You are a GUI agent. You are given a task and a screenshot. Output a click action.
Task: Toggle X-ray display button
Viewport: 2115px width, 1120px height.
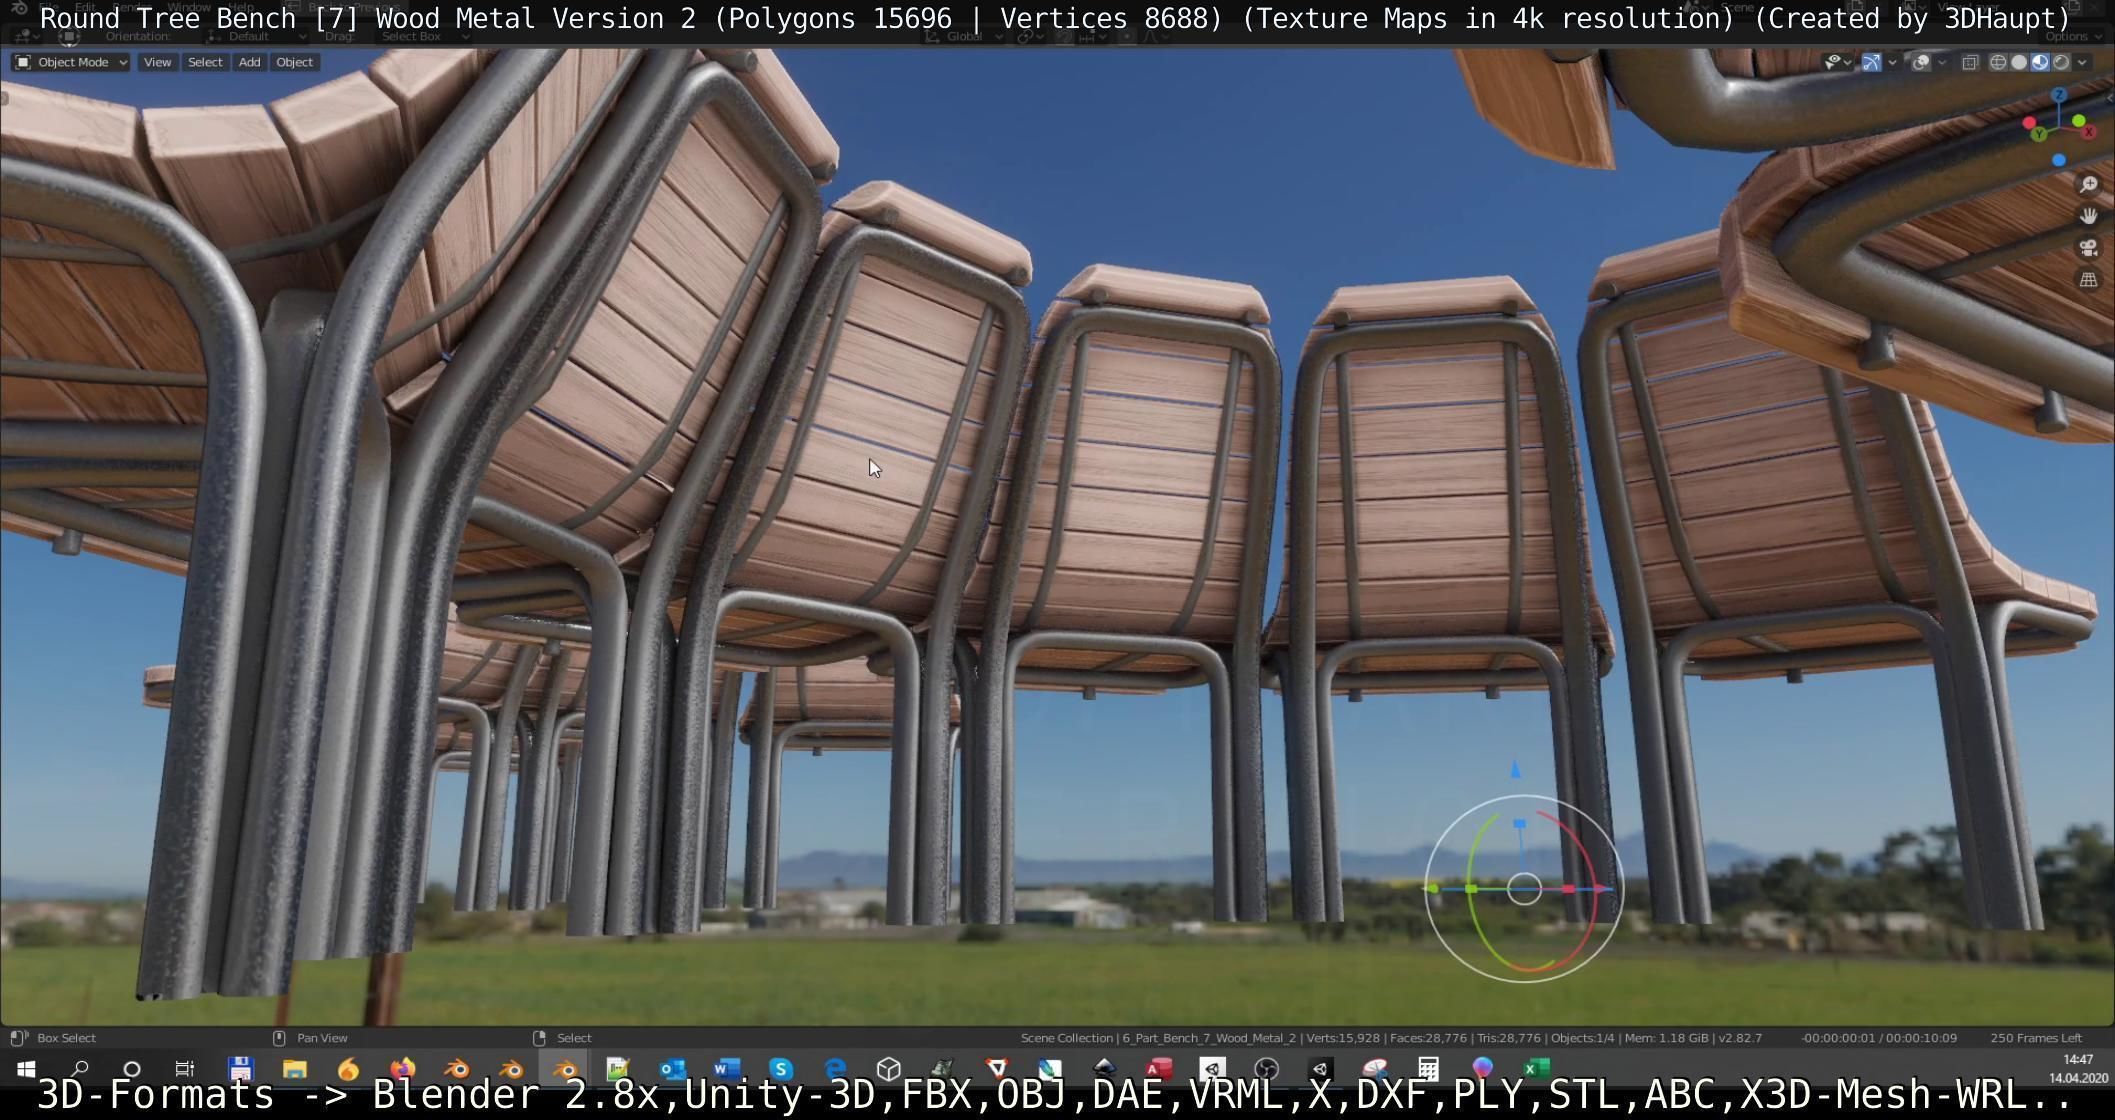coord(1970,62)
